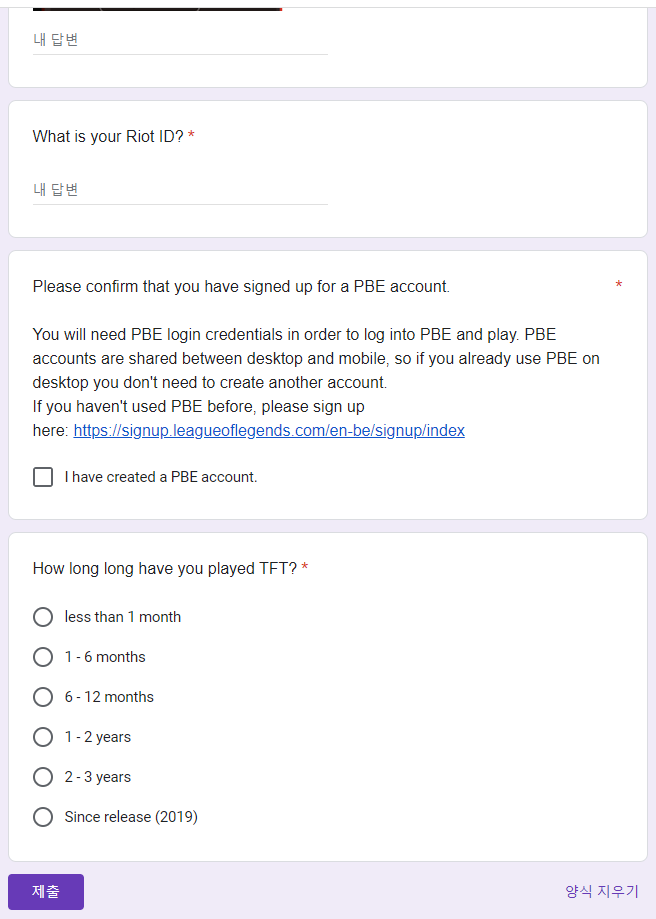Choose the '1 - 6 months' radio button
The width and height of the screenshot is (656, 919).
(43, 657)
